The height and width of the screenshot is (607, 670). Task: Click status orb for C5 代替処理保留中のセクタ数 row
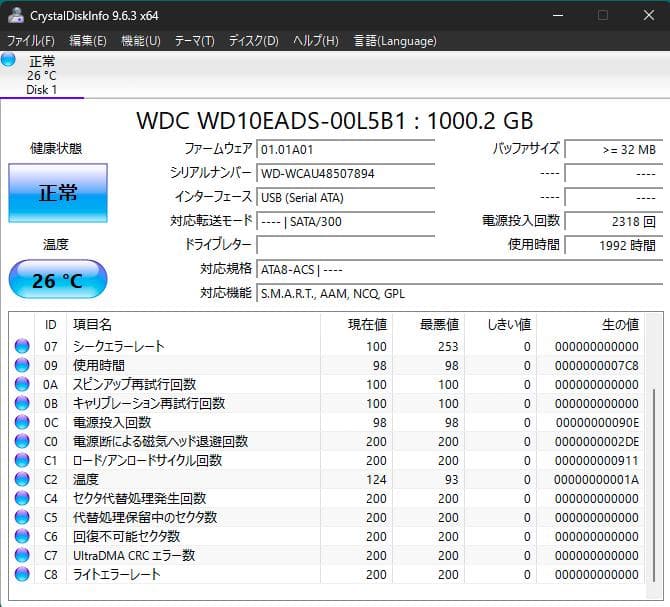point(22,517)
